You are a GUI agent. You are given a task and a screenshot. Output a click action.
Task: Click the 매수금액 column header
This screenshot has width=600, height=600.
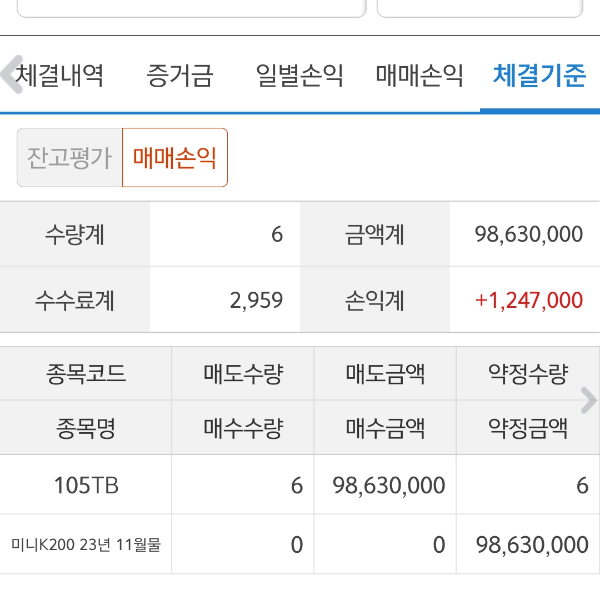[x=385, y=429]
